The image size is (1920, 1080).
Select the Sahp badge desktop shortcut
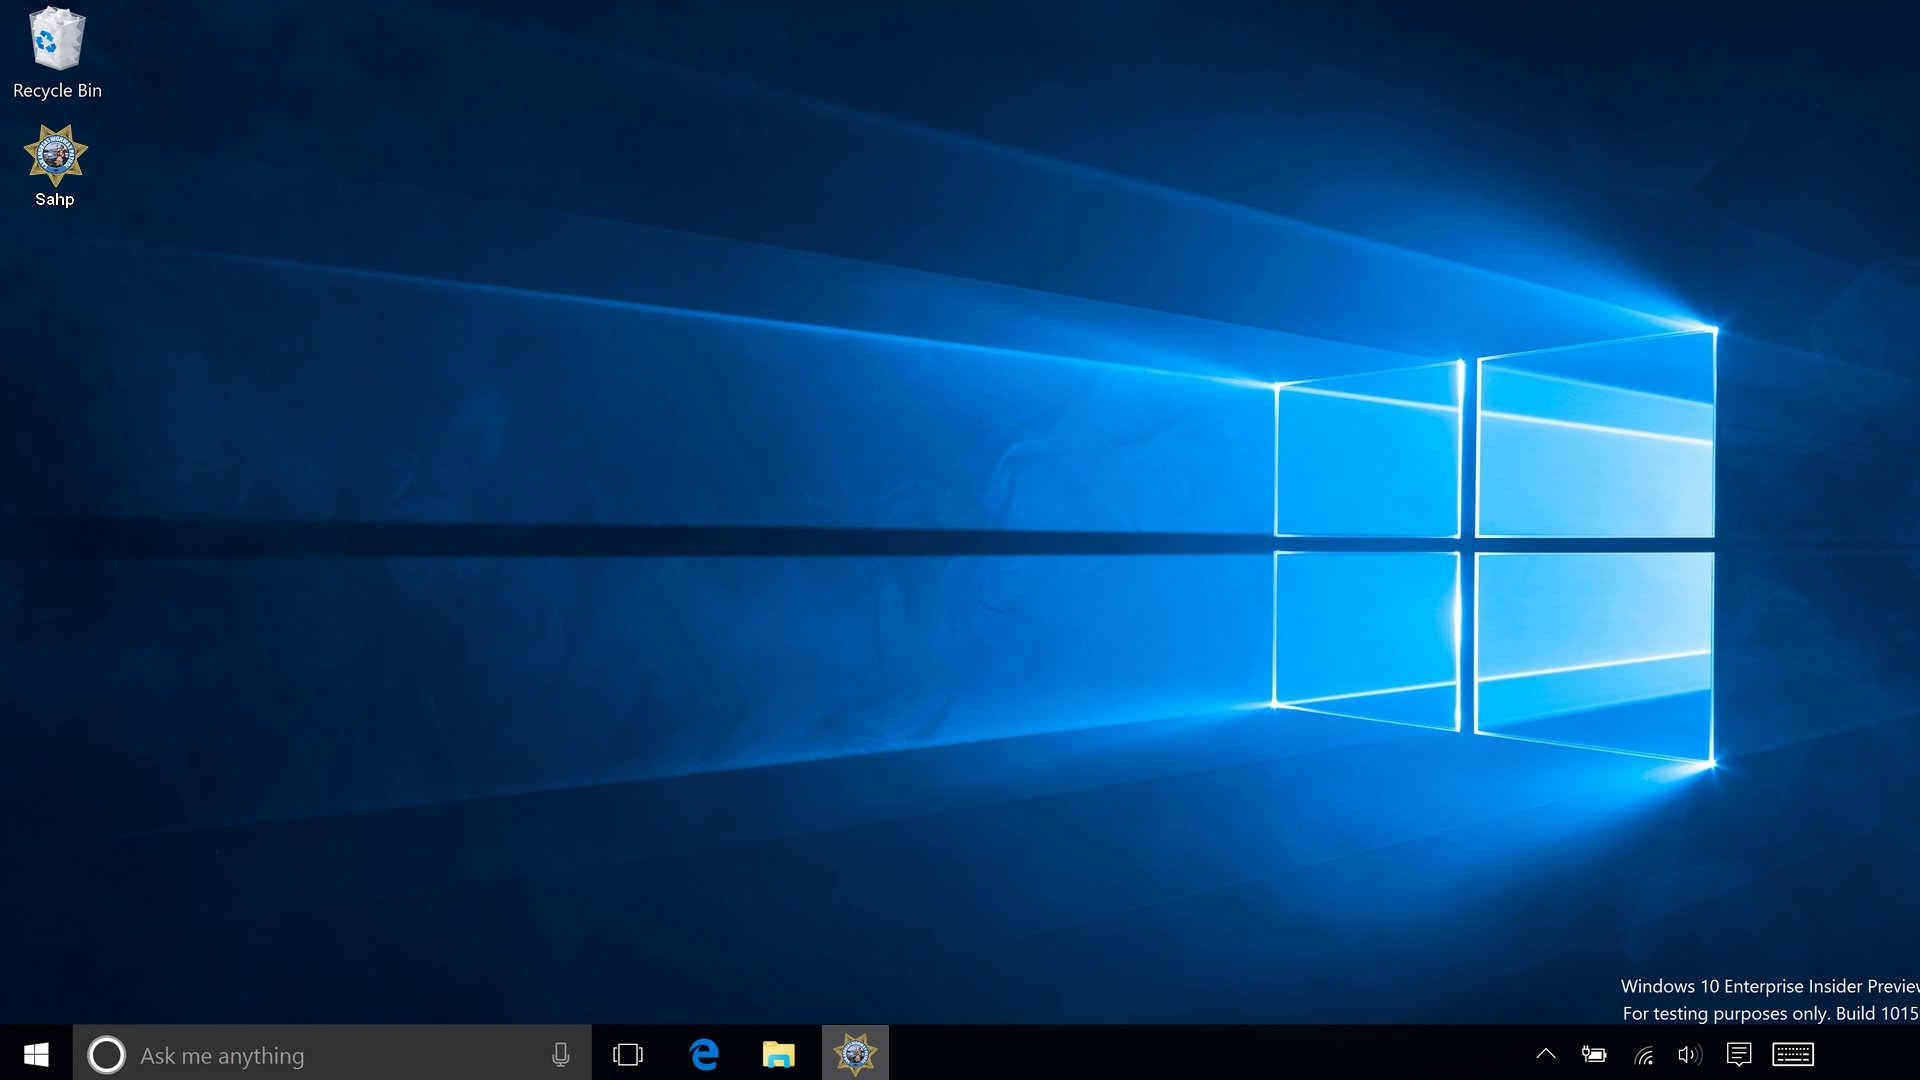click(56, 154)
